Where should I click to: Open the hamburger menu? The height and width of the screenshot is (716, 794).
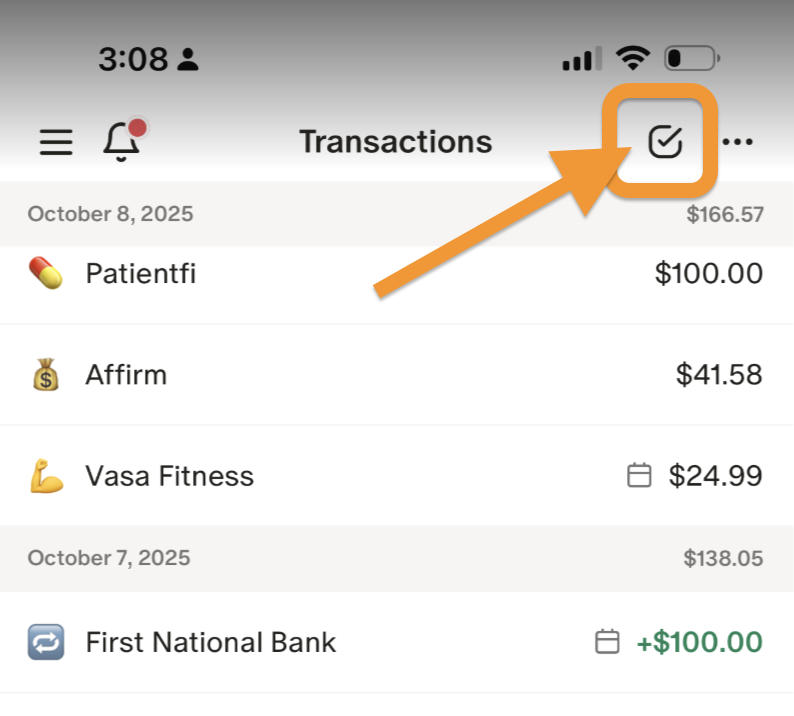[56, 143]
